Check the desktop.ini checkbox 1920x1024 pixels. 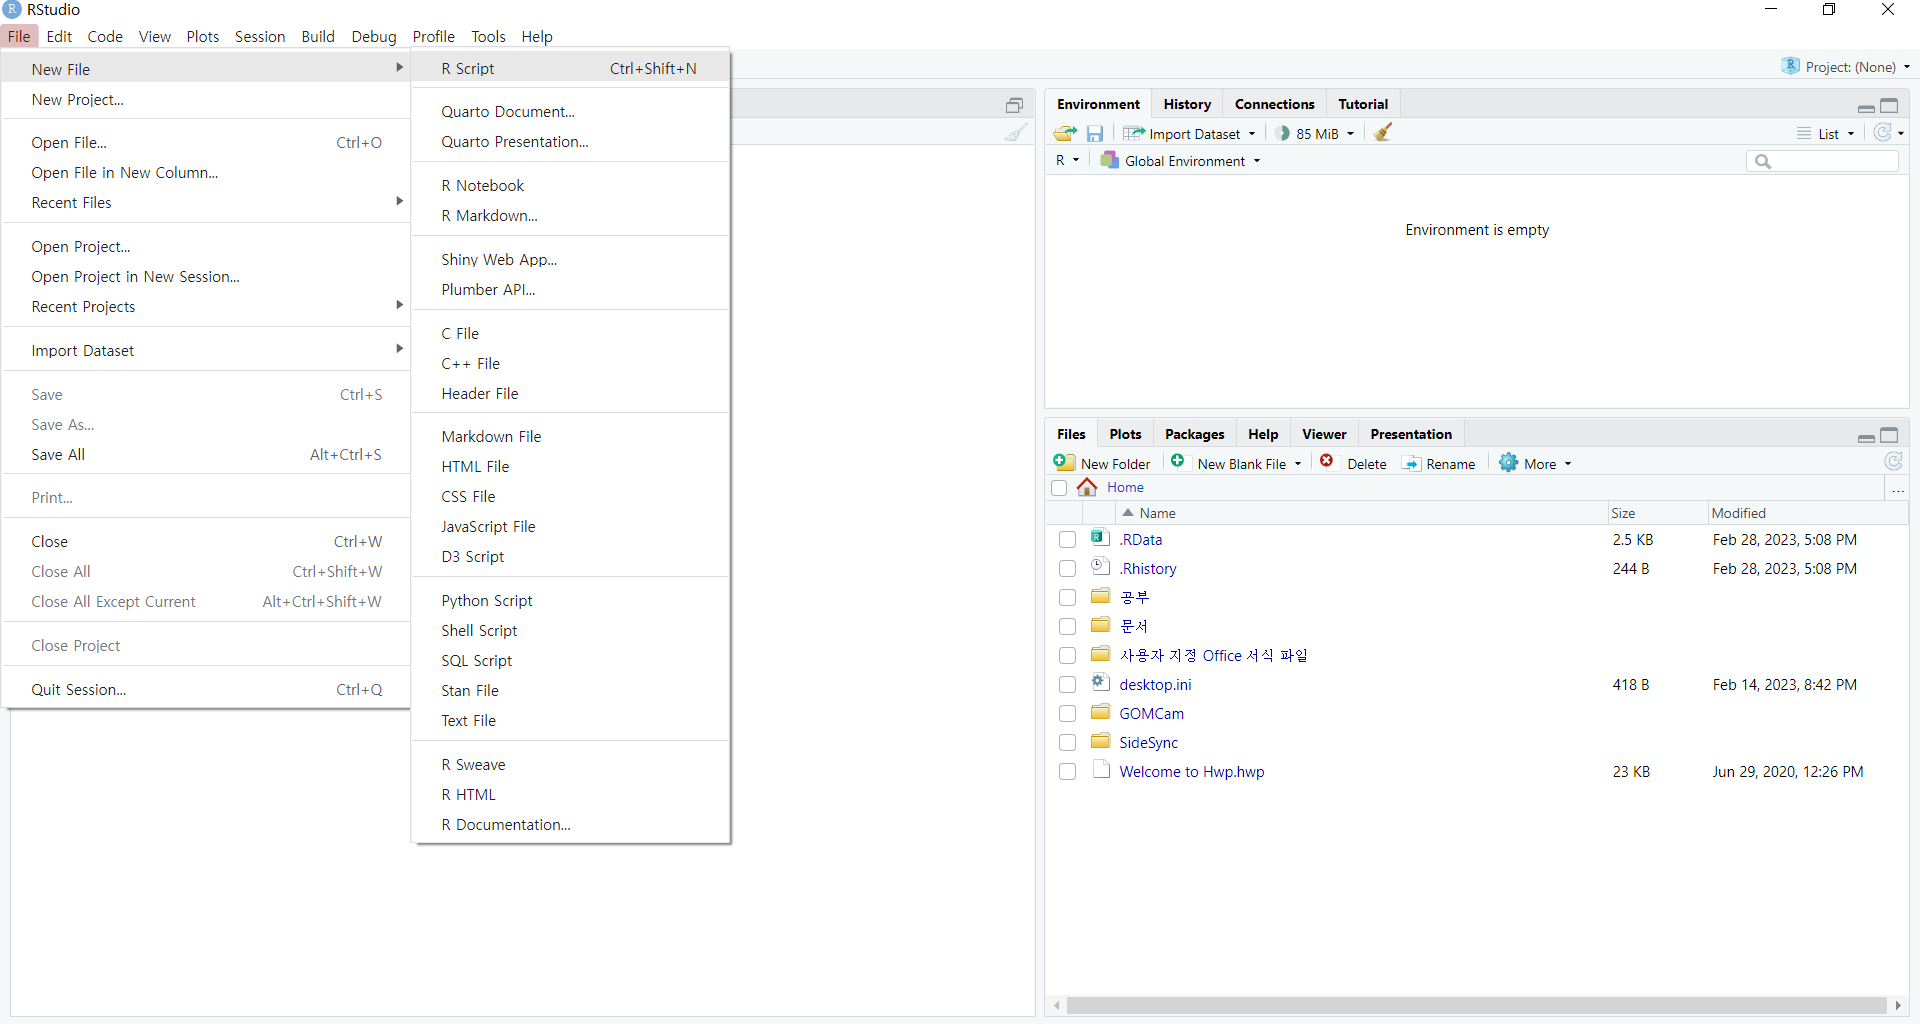click(x=1067, y=685)
